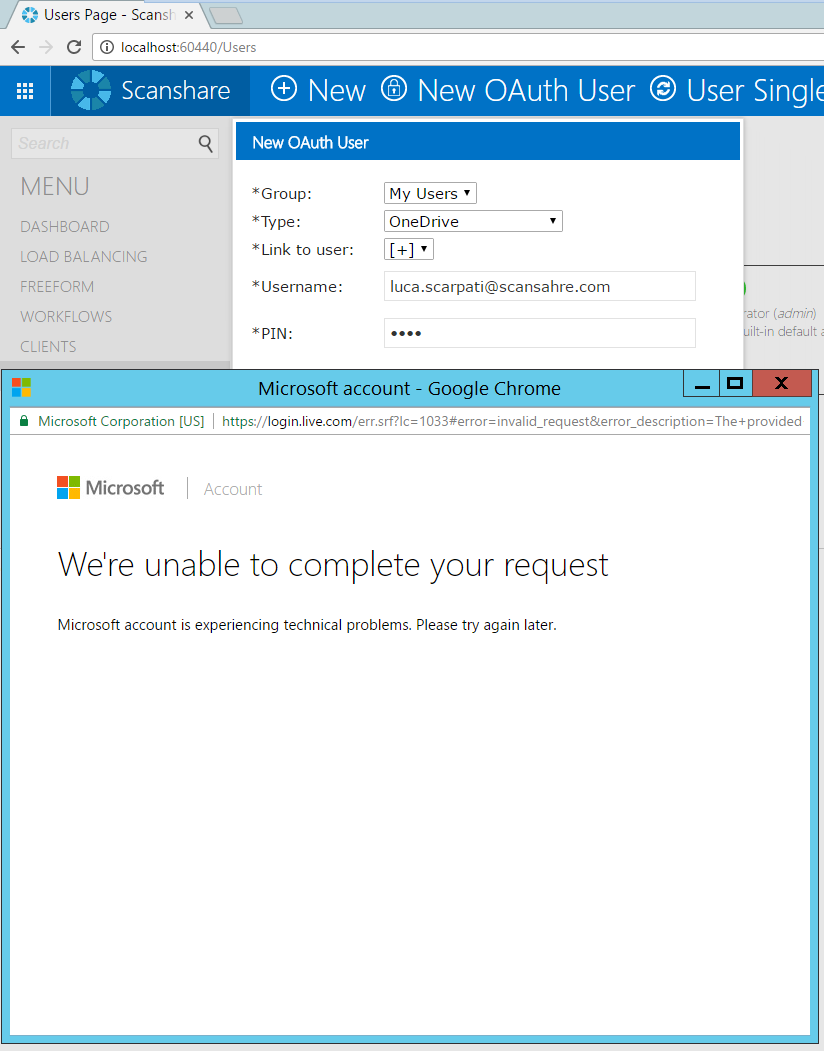Image resolution: width=824 pixels, height=1051 pixels.
Task: Open the Group dropdown showing My Users
Action: (x=430, y=193)
